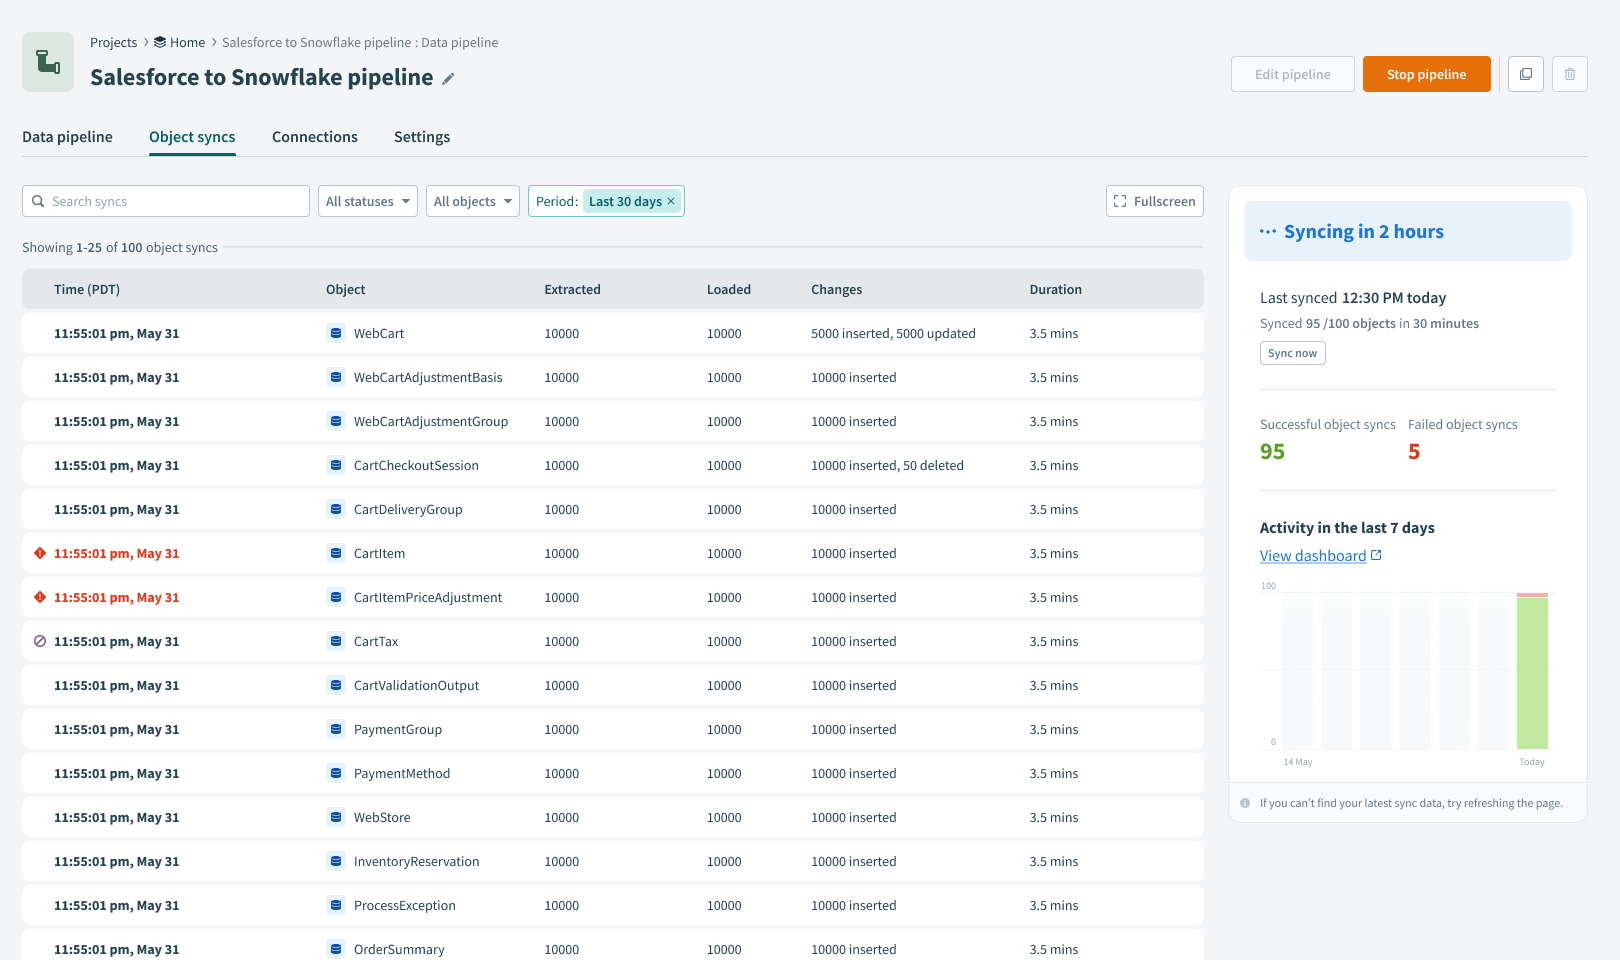The image size is (1620, 960).
Task: Click the failed object syncs count 5
Action: [x=1414, y=452]
